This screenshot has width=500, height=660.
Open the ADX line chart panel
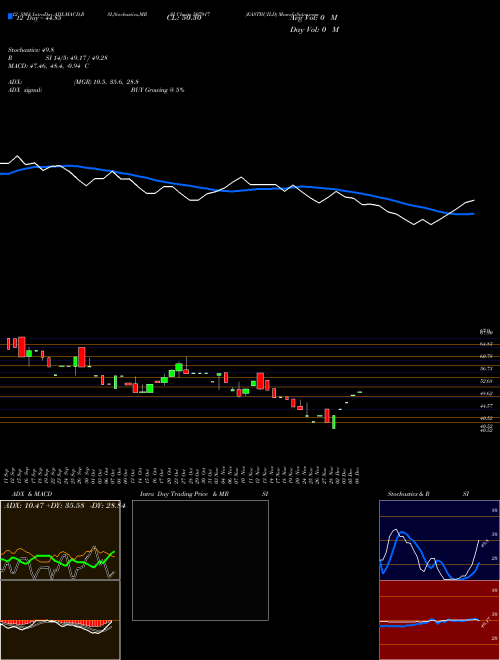pos(60,540)
